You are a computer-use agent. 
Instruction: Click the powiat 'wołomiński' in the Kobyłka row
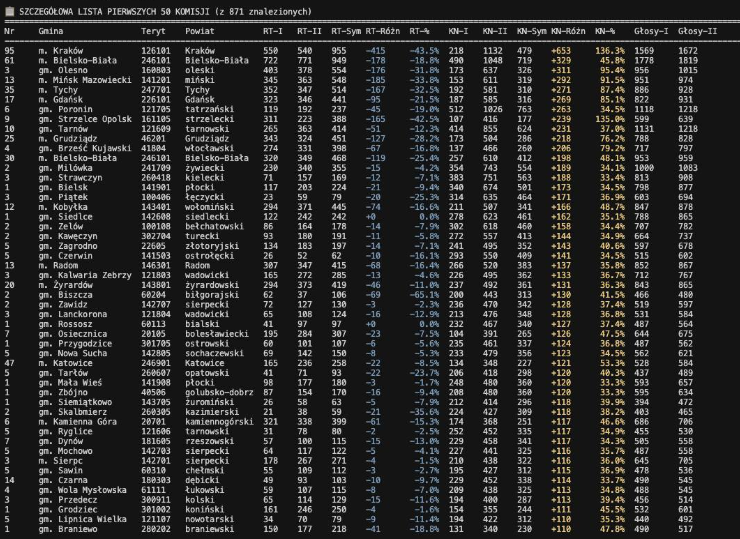210,207
